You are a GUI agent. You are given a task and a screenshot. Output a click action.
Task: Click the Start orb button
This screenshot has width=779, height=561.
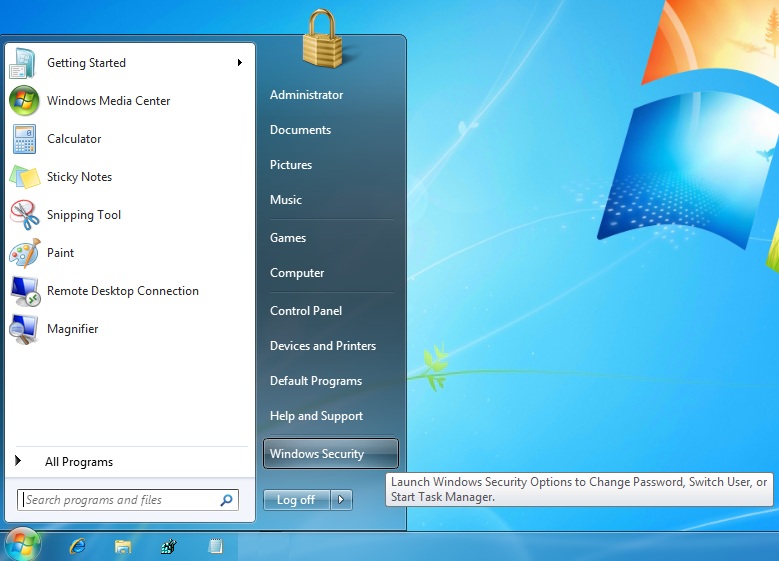tap(22, 545)
